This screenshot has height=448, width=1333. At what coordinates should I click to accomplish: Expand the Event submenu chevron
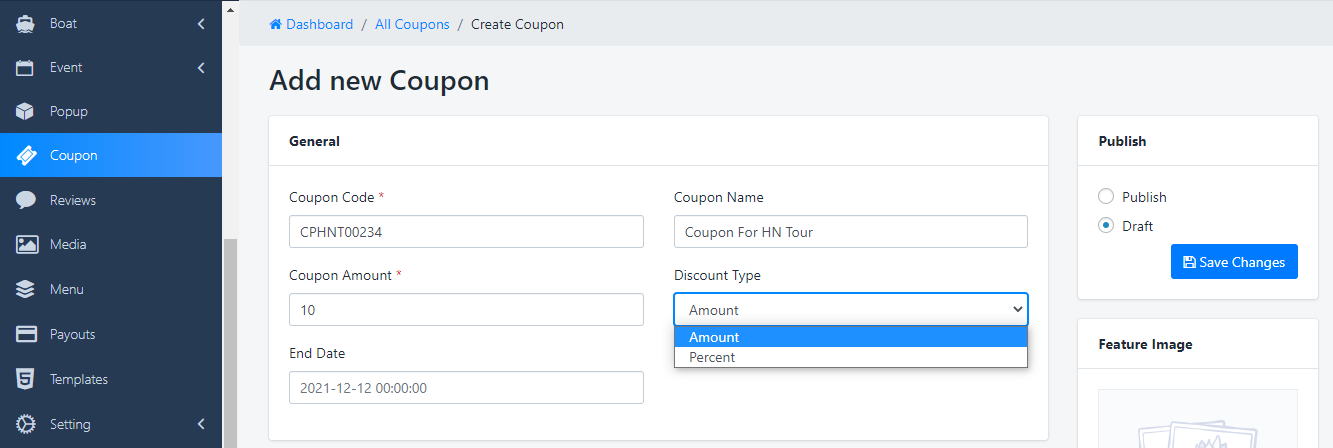[x=201, y=68]
